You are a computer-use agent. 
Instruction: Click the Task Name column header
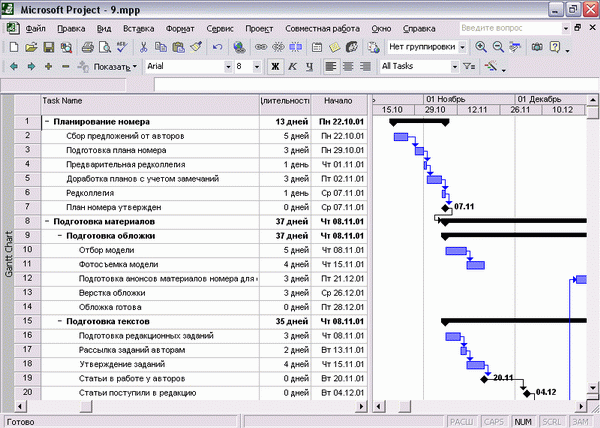[x=150, y=105]
